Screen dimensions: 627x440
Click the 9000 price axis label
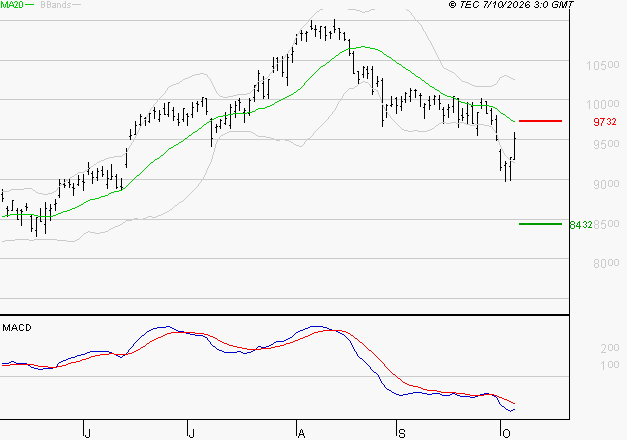(606, 184)
